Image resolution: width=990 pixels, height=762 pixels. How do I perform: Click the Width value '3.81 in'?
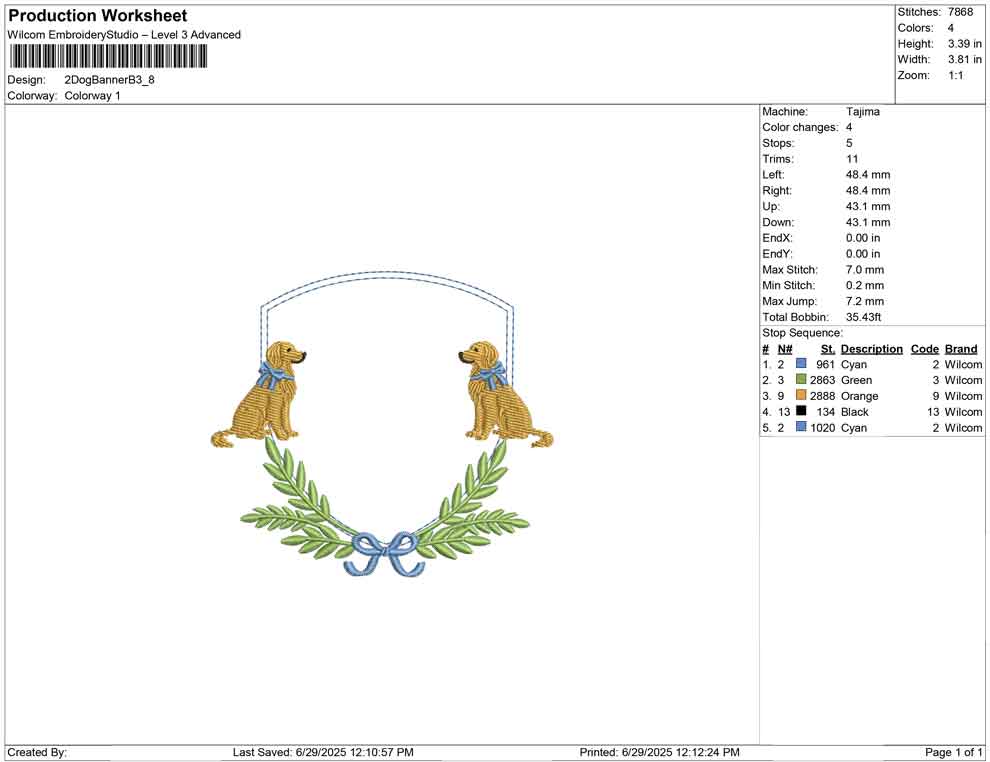click(965, 59)
